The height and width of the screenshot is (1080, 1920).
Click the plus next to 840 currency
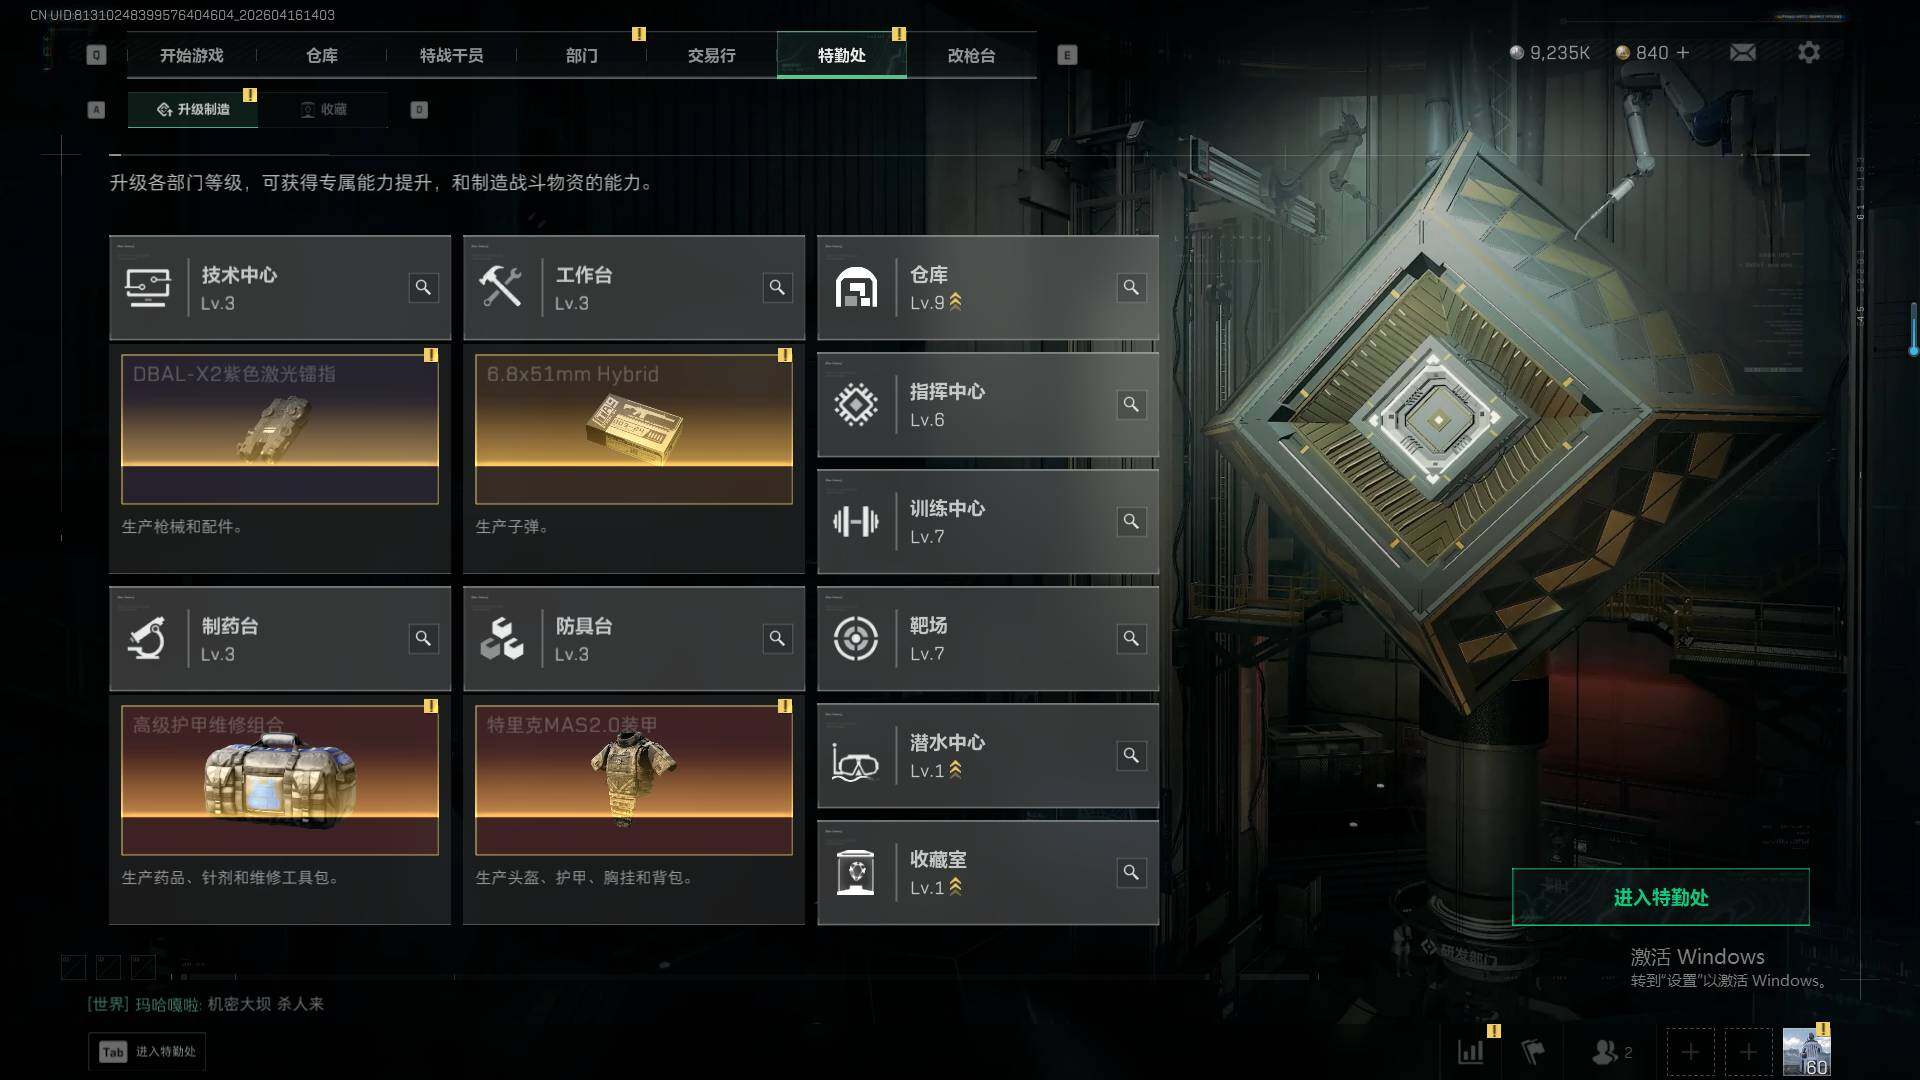(x=1683, y=52)
